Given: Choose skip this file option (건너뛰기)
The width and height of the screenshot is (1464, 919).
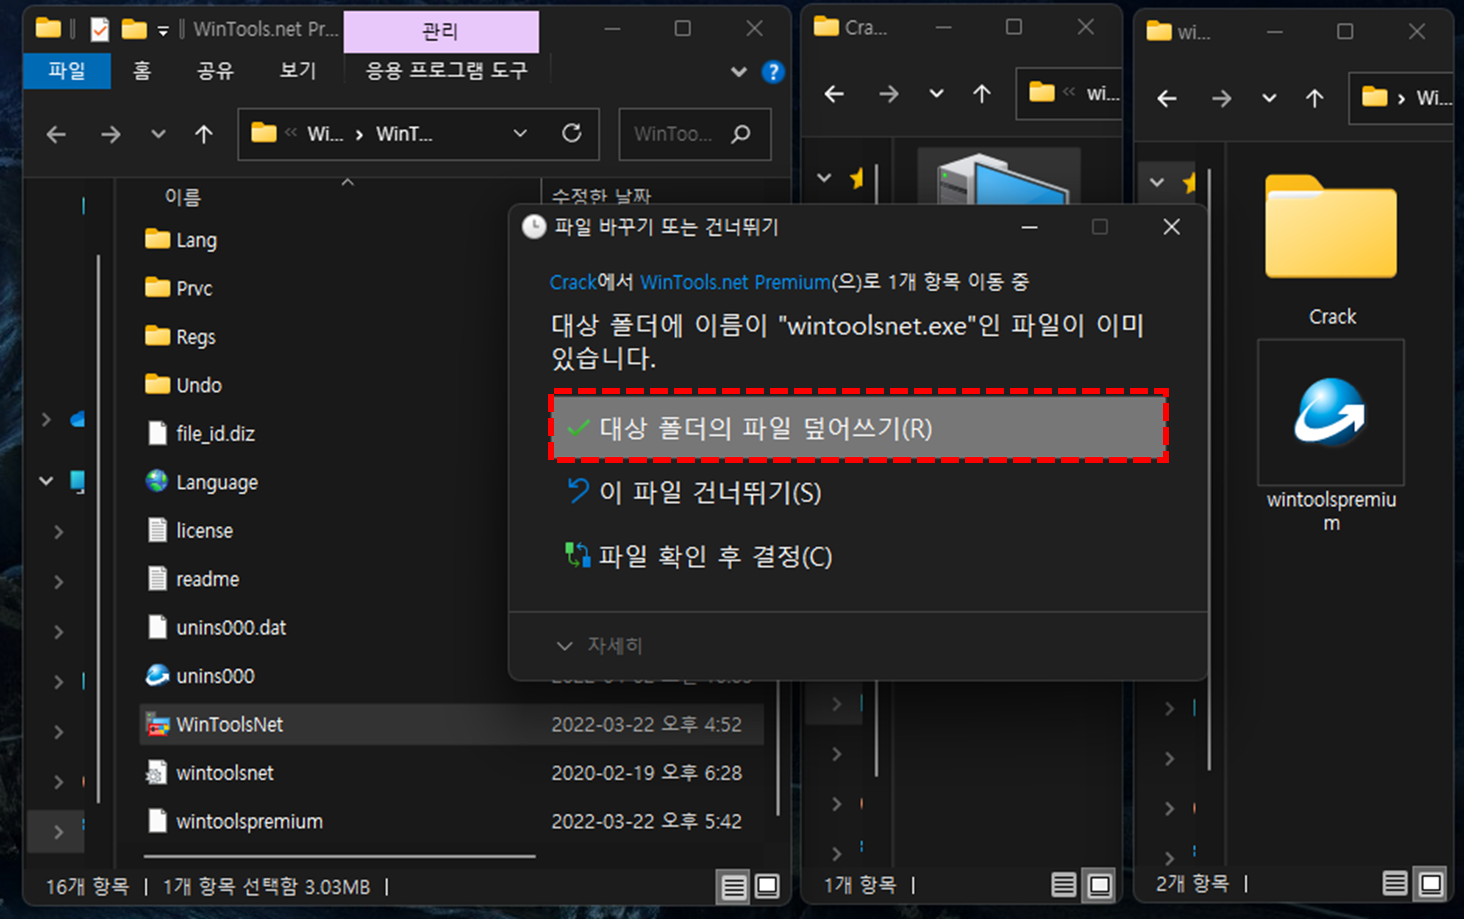Looking at the screenshot, I should click(x=694, y=492).
